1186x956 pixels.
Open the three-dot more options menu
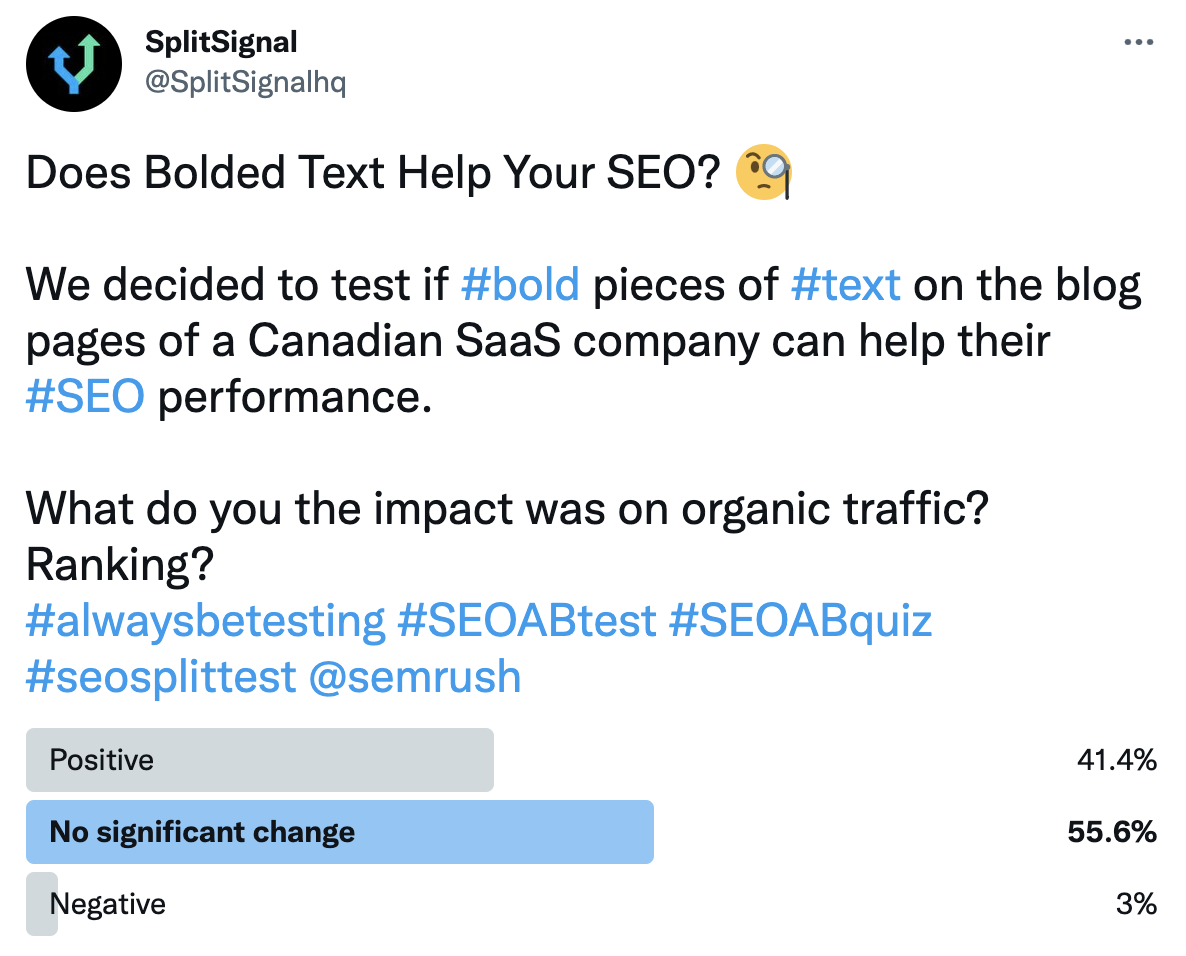pyautogui.click(x=1138, y=42)
